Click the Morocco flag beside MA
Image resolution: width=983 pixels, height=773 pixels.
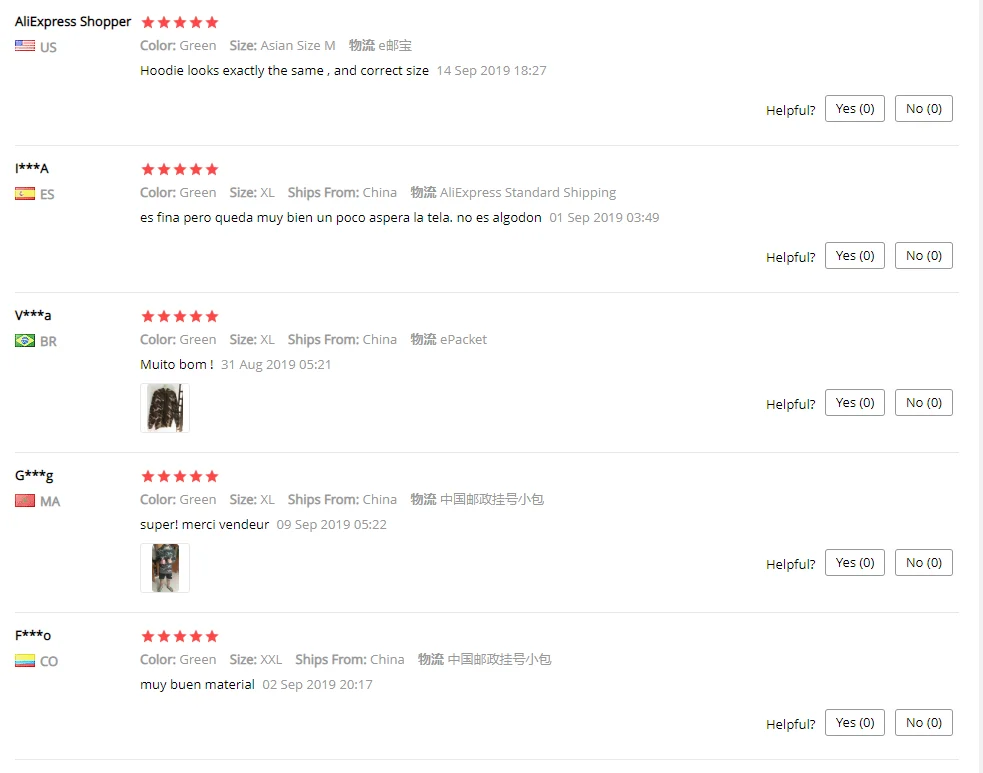pos(25,501)
